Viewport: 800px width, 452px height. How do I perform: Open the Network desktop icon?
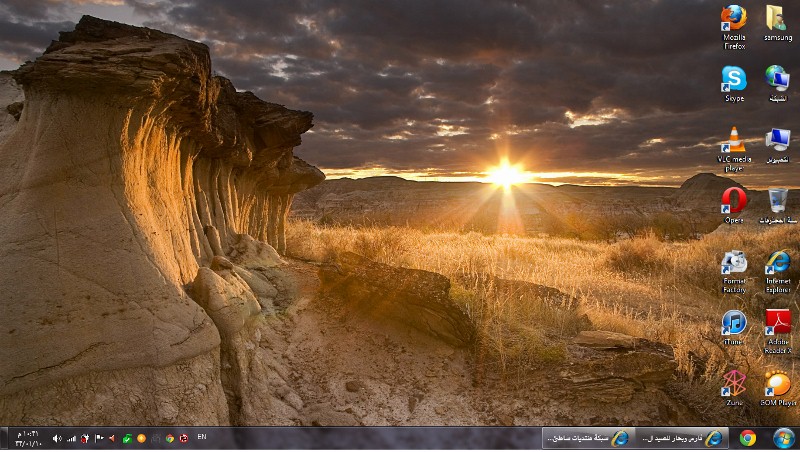coord(777,79)
